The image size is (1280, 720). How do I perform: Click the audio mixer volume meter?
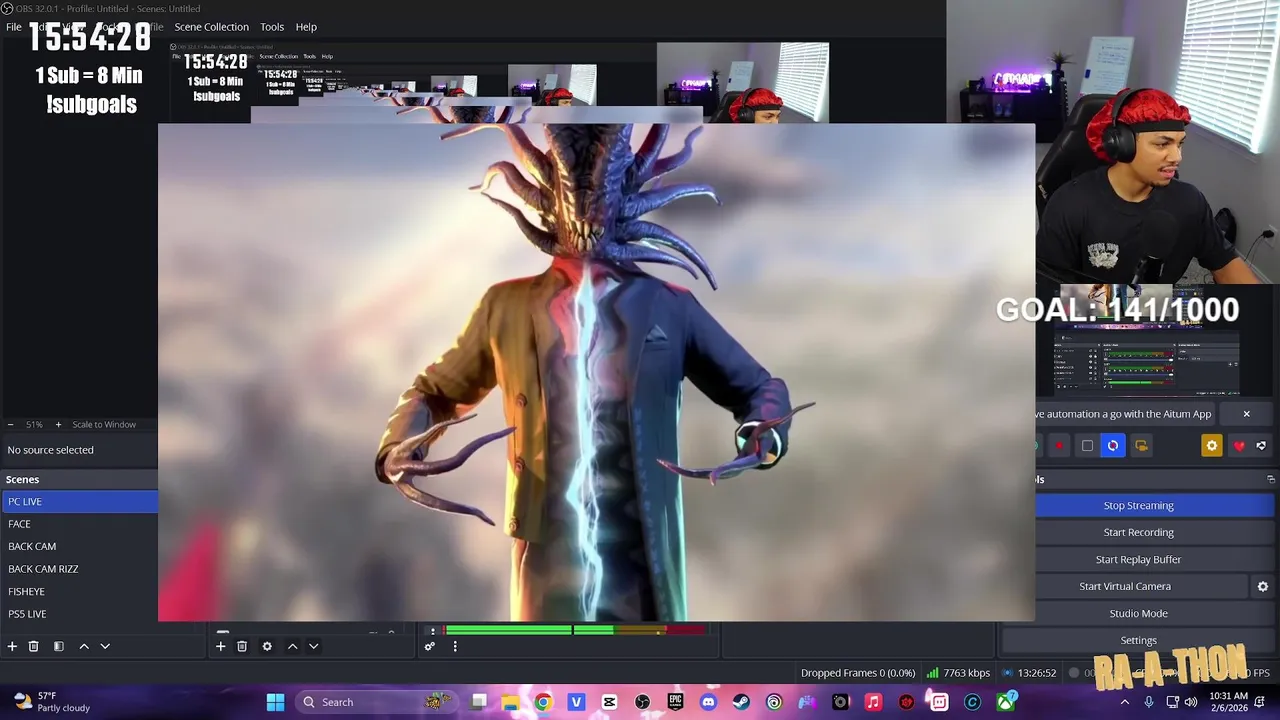click(575, 630)
